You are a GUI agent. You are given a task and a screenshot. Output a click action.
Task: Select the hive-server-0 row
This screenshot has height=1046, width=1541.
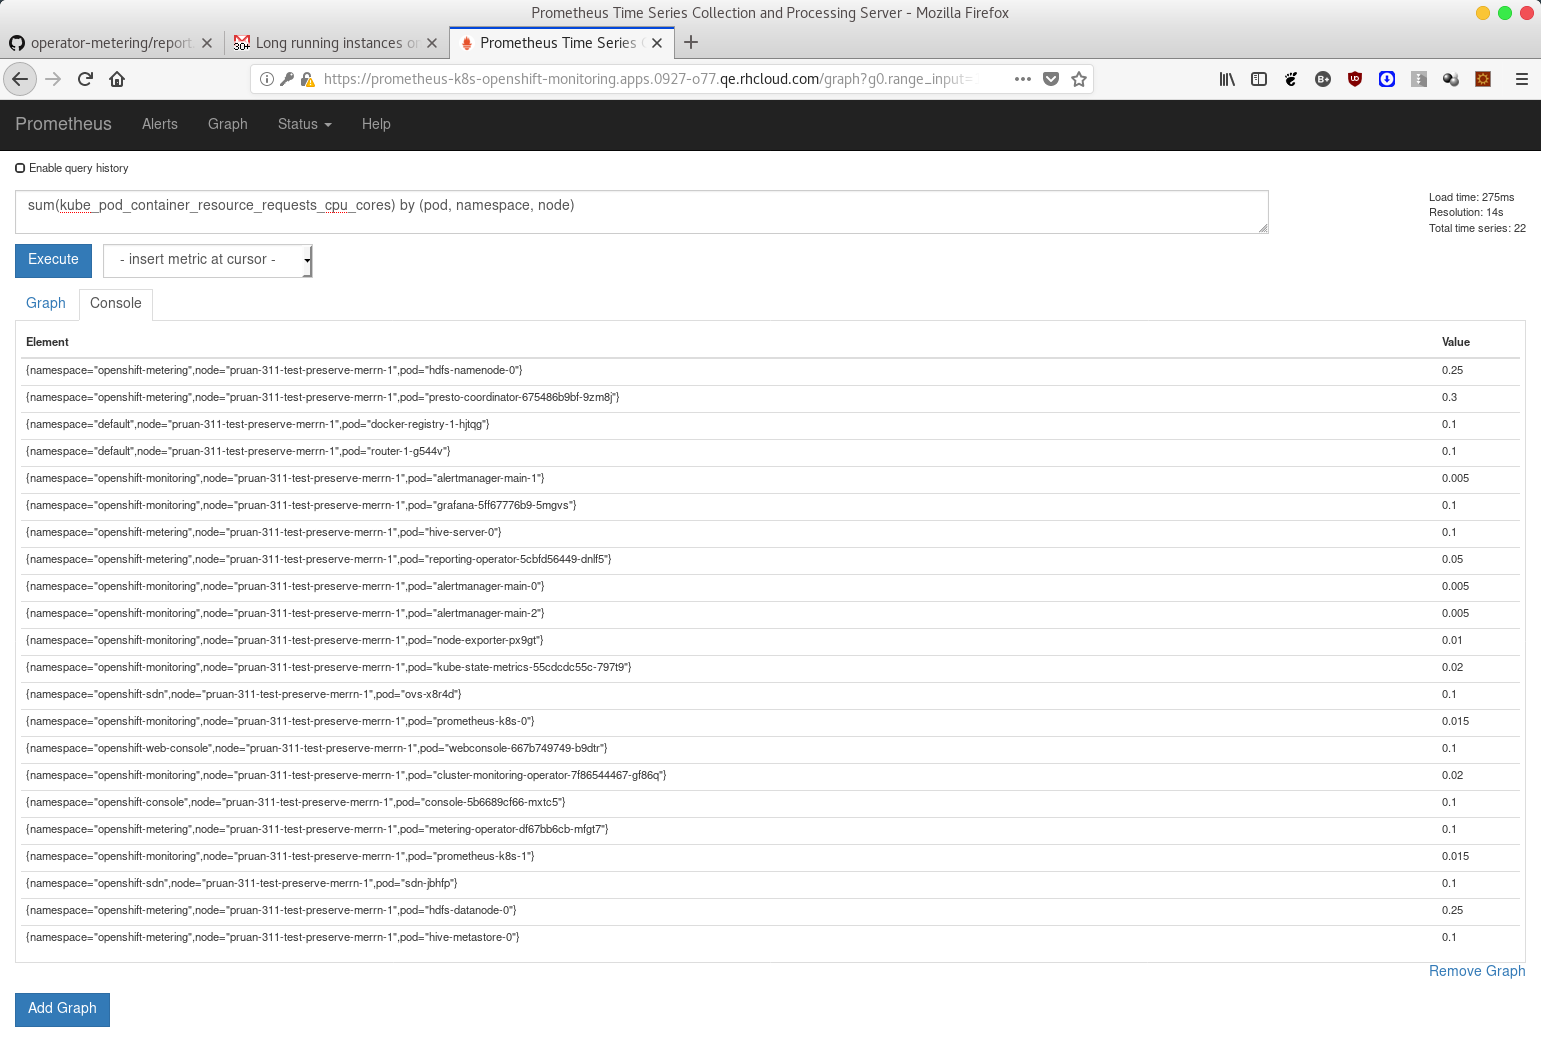point(771,533)
